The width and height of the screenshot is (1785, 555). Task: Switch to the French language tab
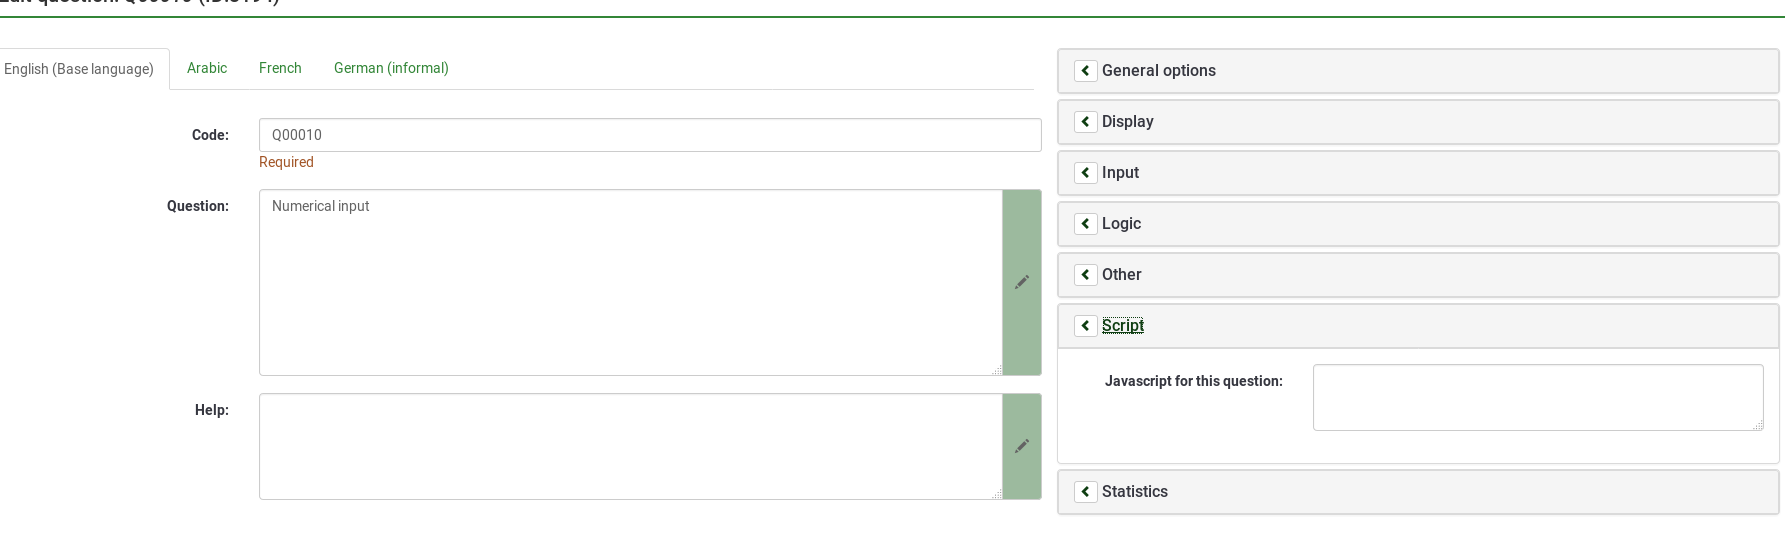(280, 68)
